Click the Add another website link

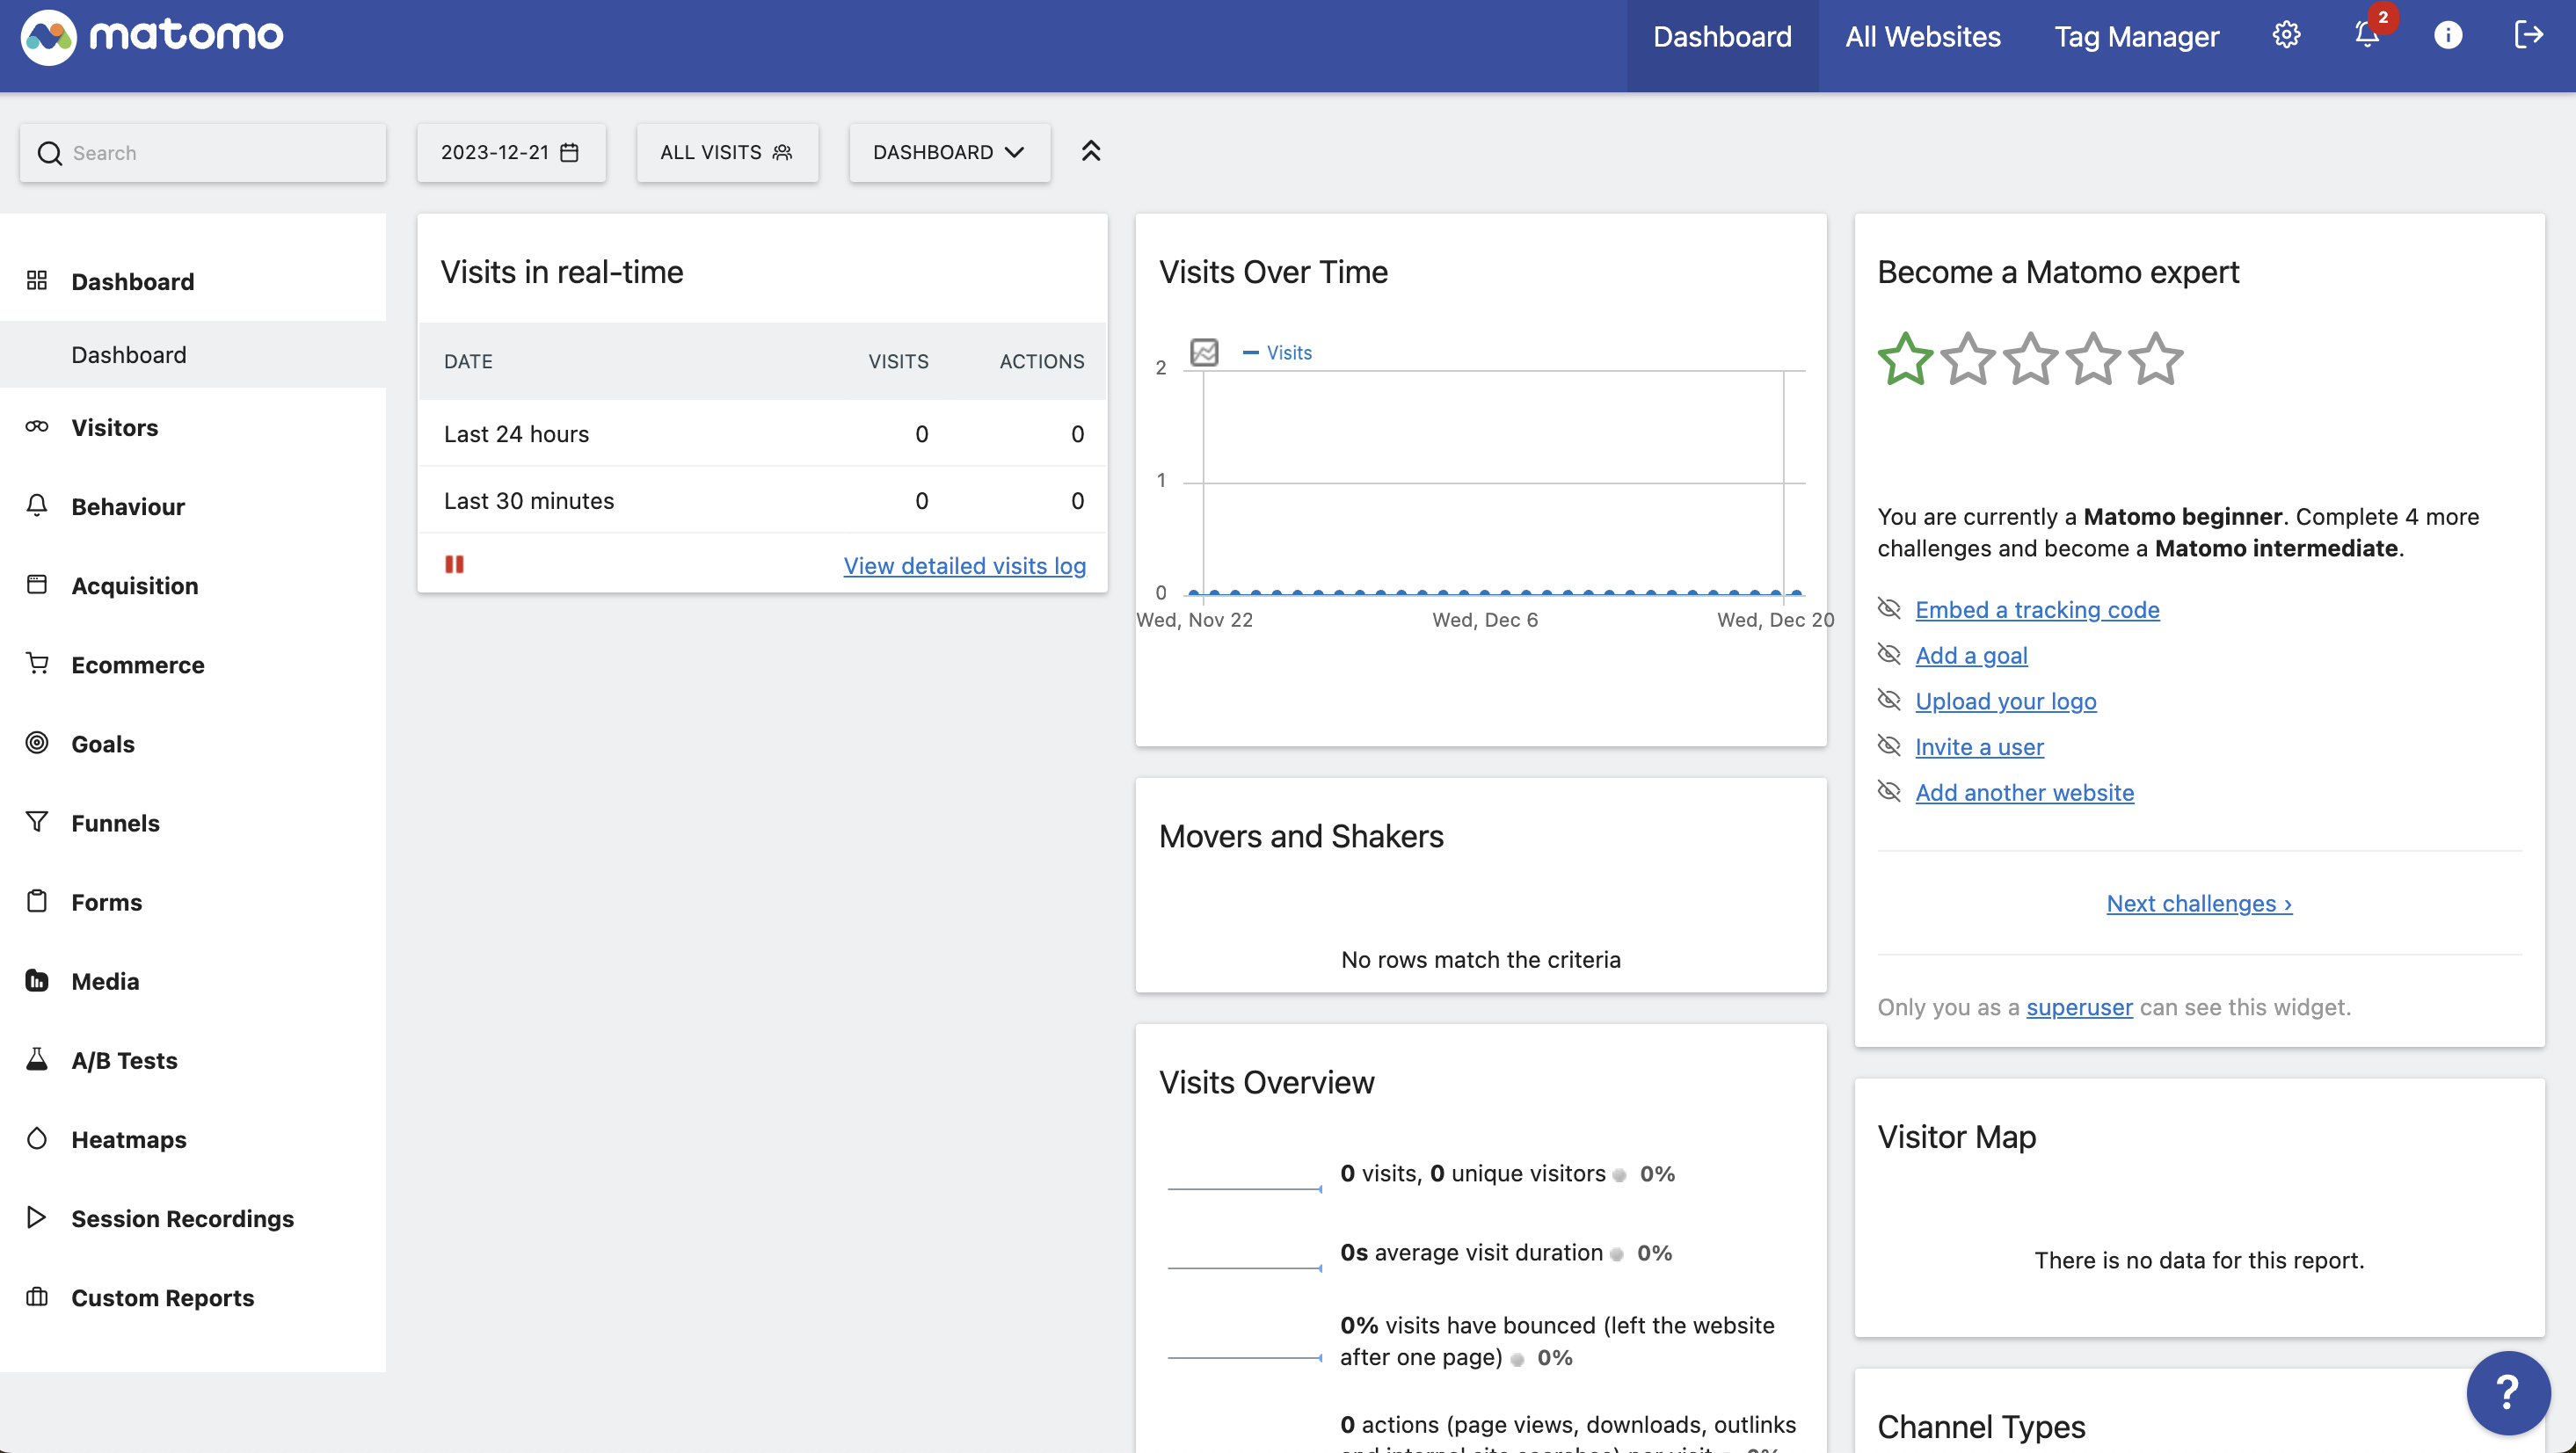2024,792
